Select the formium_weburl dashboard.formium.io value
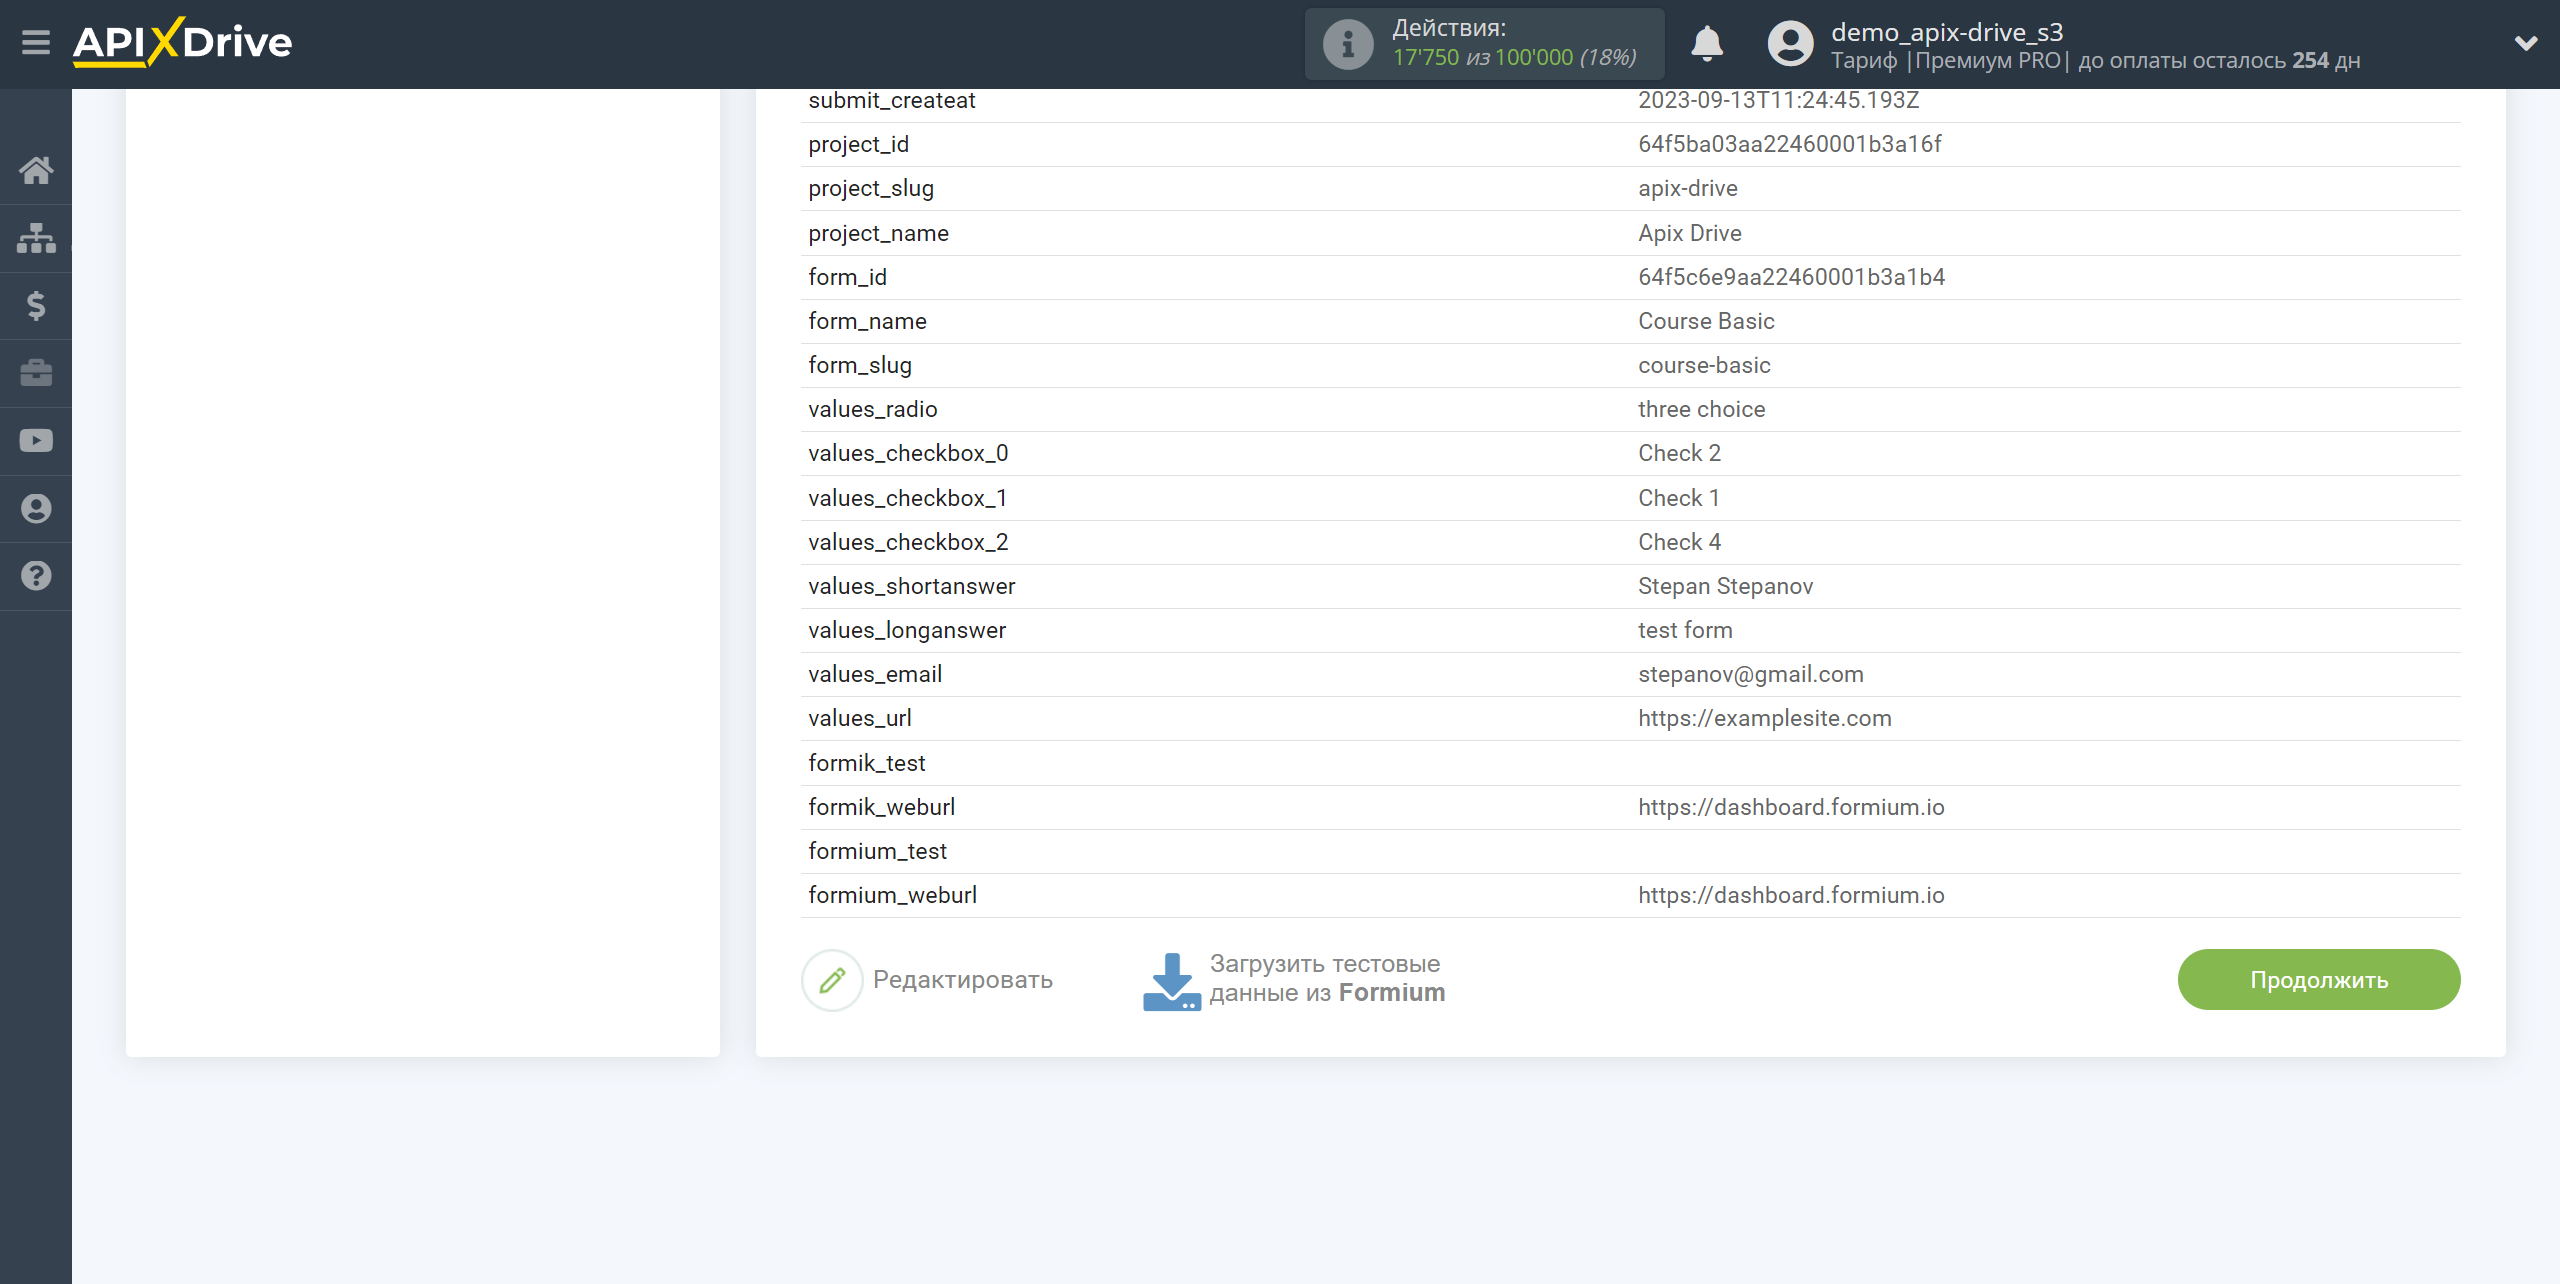 point(1791,896)
